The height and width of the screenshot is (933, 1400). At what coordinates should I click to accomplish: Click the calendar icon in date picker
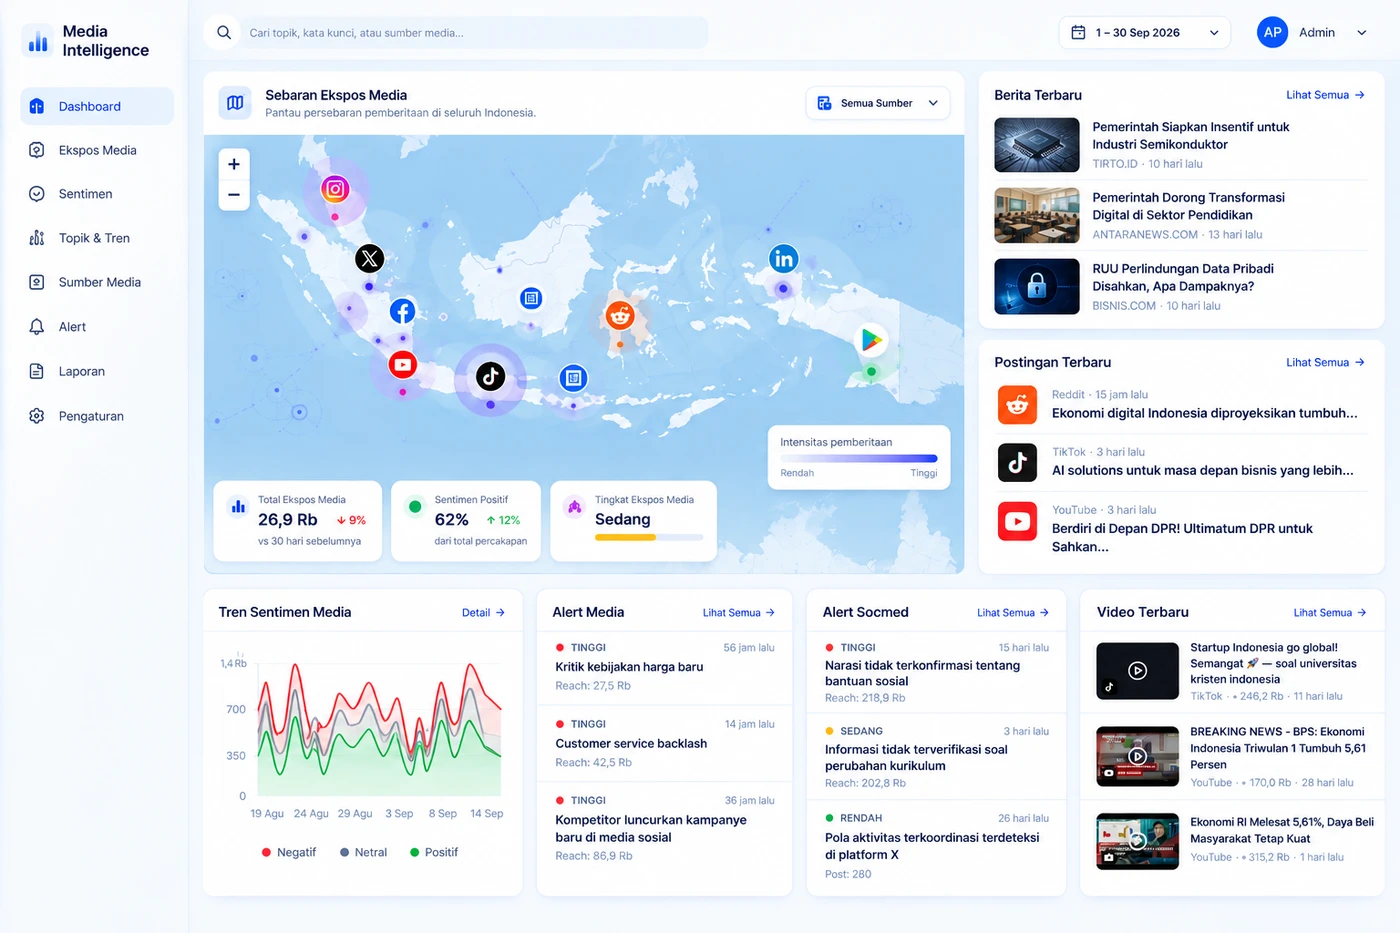click(x=1078, y=33)
